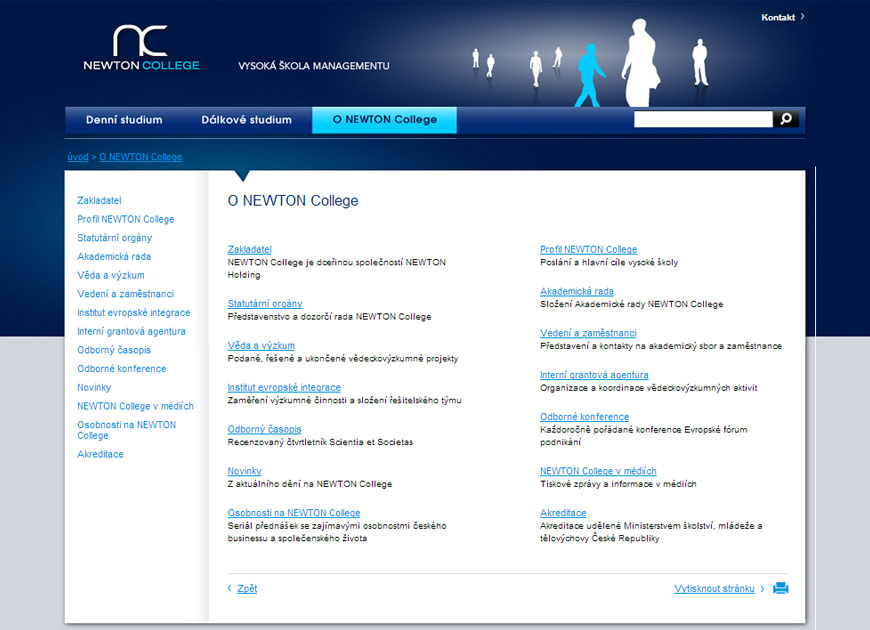Click the Zakladatel link in main content

tap(250, 250)
